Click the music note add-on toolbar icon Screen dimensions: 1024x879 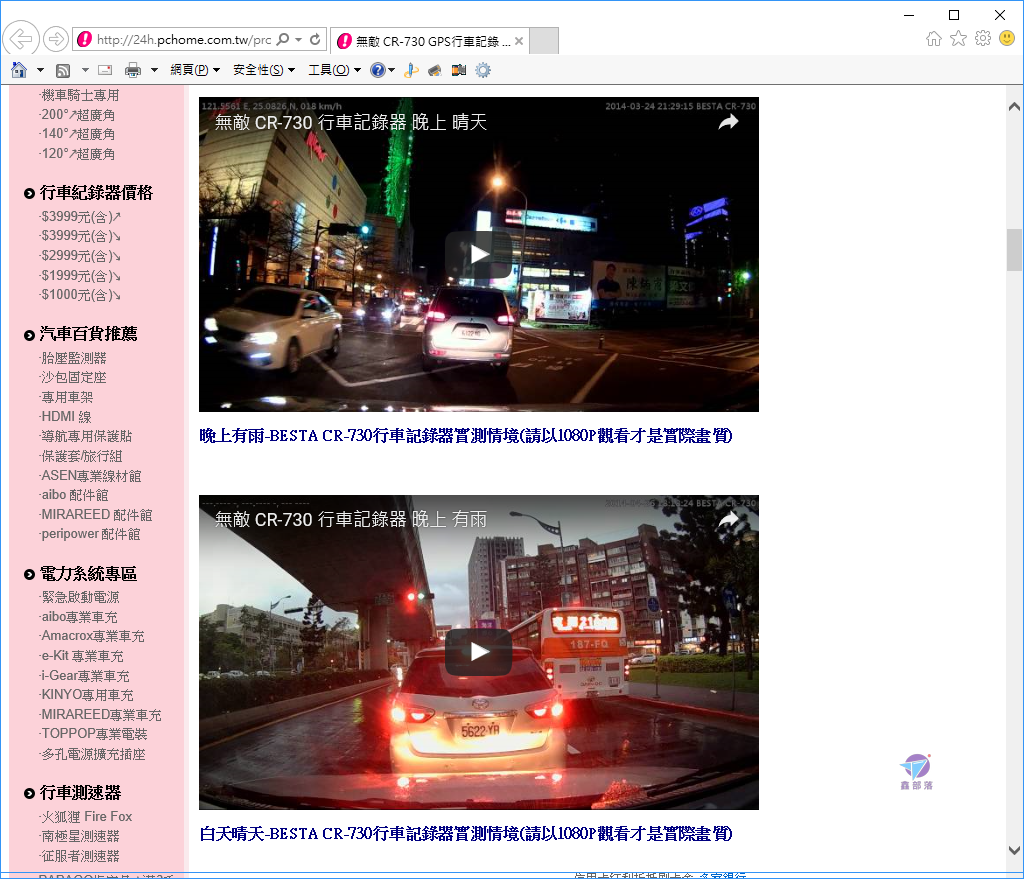[411, 70]
